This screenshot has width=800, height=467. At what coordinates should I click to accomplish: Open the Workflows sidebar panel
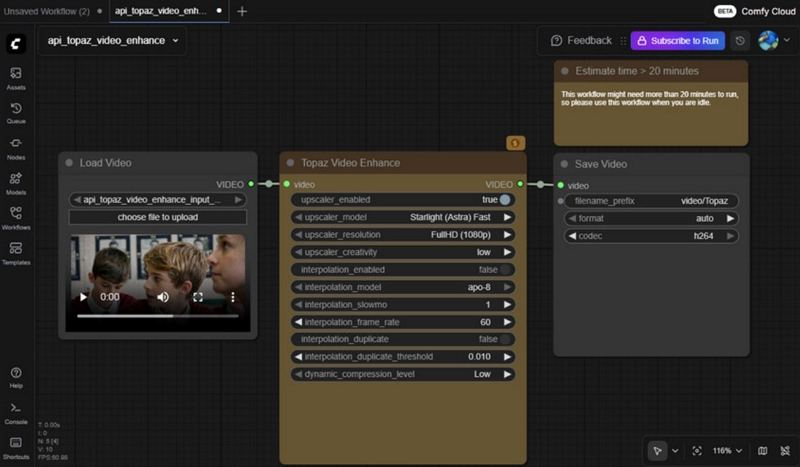[16, 218]
